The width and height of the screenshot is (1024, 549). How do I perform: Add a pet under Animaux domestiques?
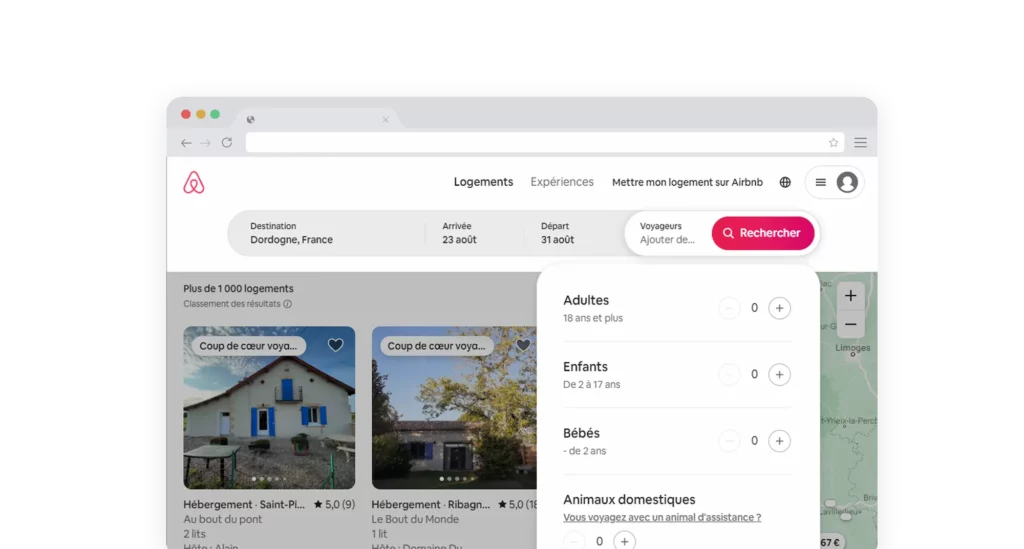624,541
